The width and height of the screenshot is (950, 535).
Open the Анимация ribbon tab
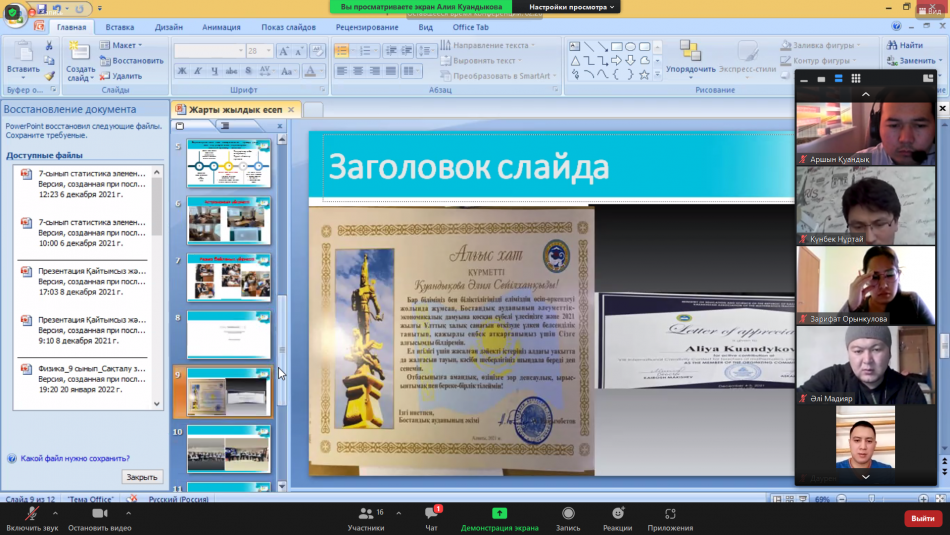click(221, 27)
